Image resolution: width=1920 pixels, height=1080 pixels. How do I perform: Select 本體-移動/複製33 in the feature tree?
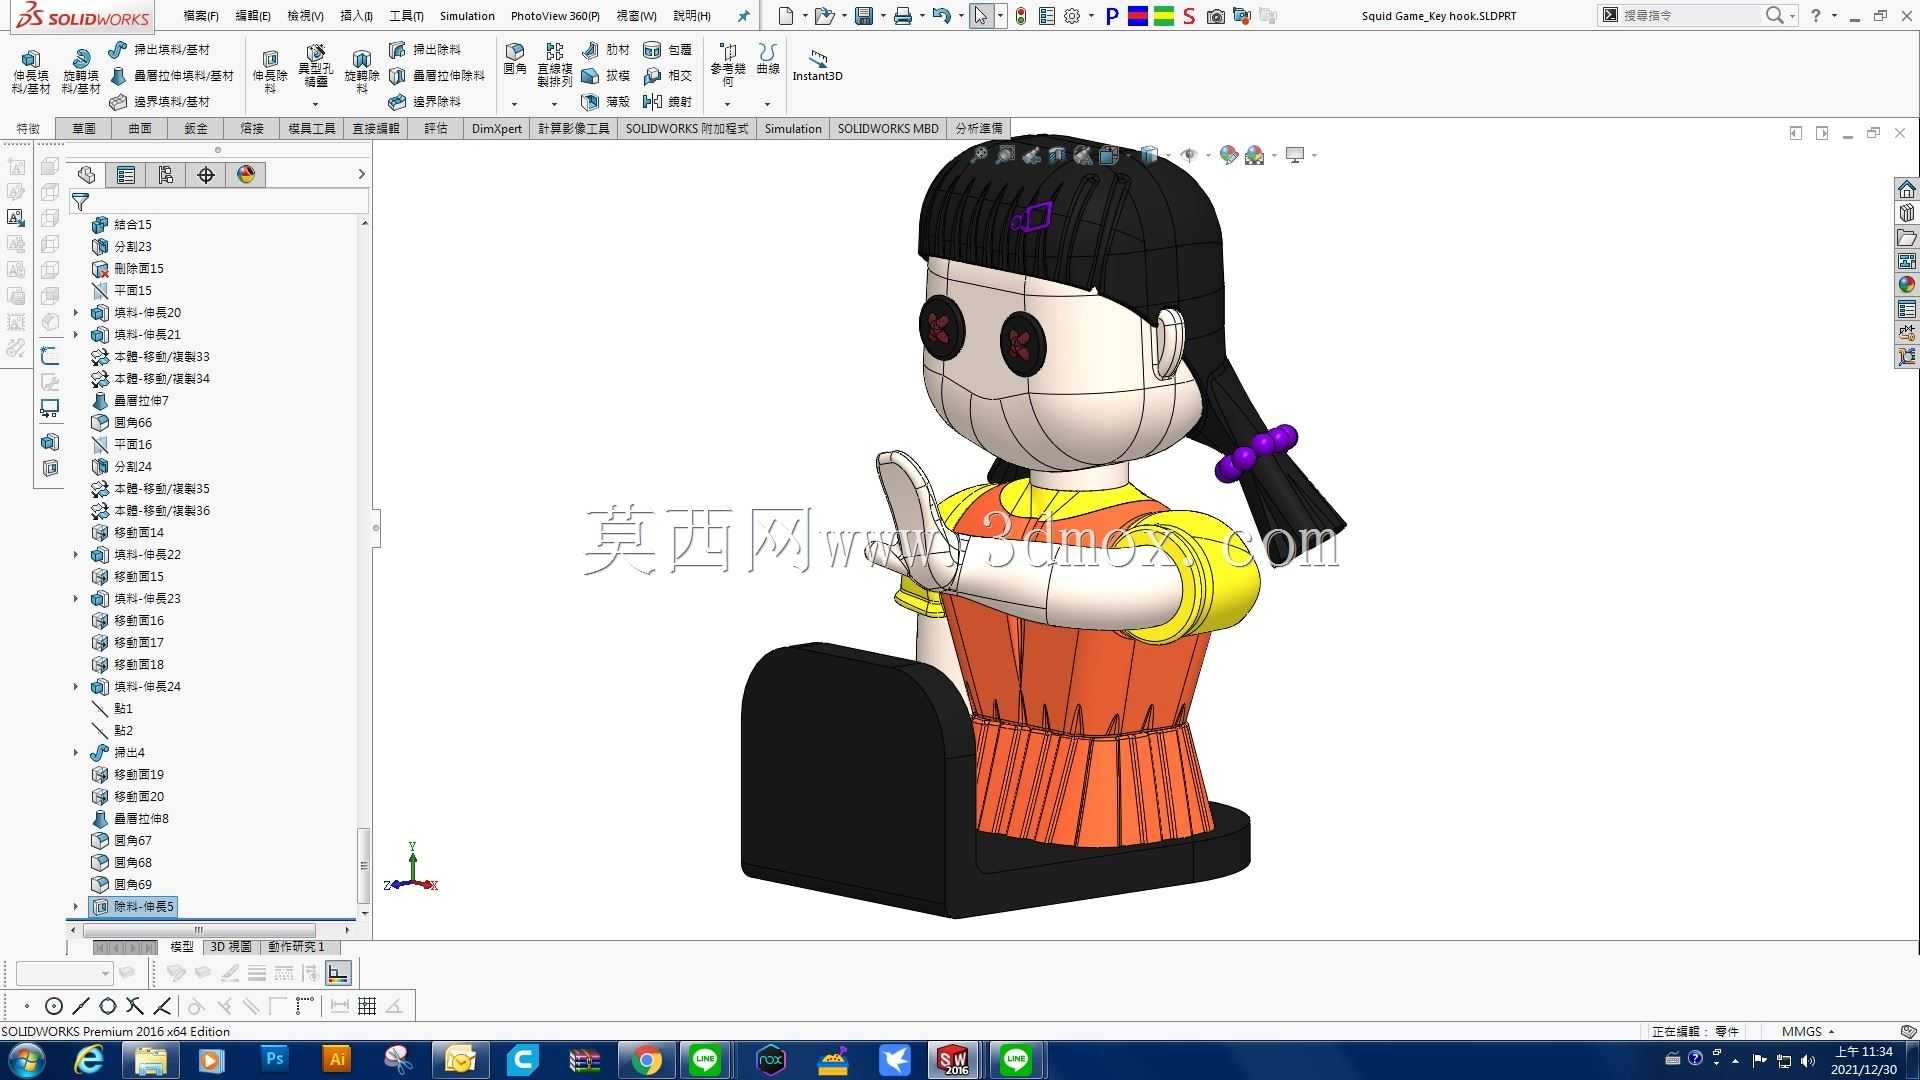[x=150, y=357]
